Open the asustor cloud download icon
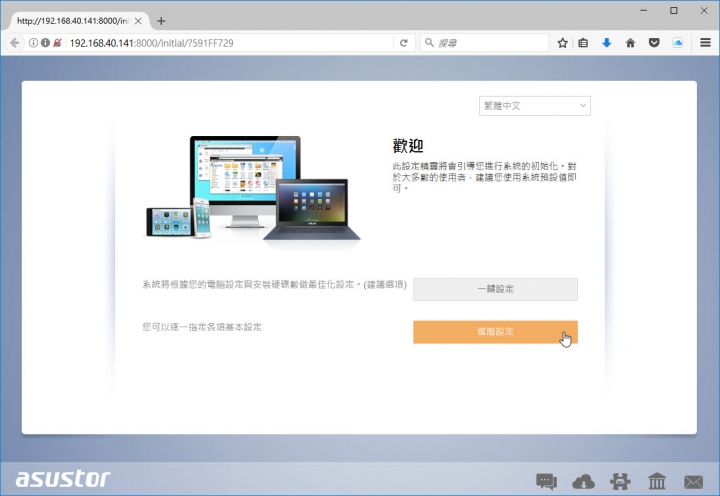Image resolution: width=720 pixels, height=496 pixels. pos(583,482)
